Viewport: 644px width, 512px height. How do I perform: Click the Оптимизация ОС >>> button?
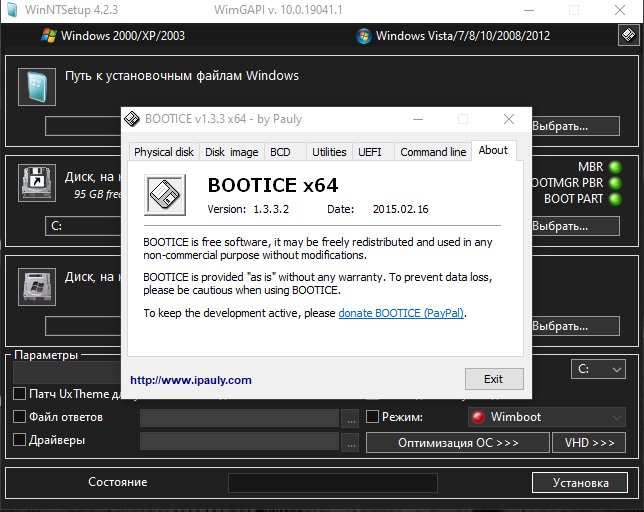[x=458, y=443]
